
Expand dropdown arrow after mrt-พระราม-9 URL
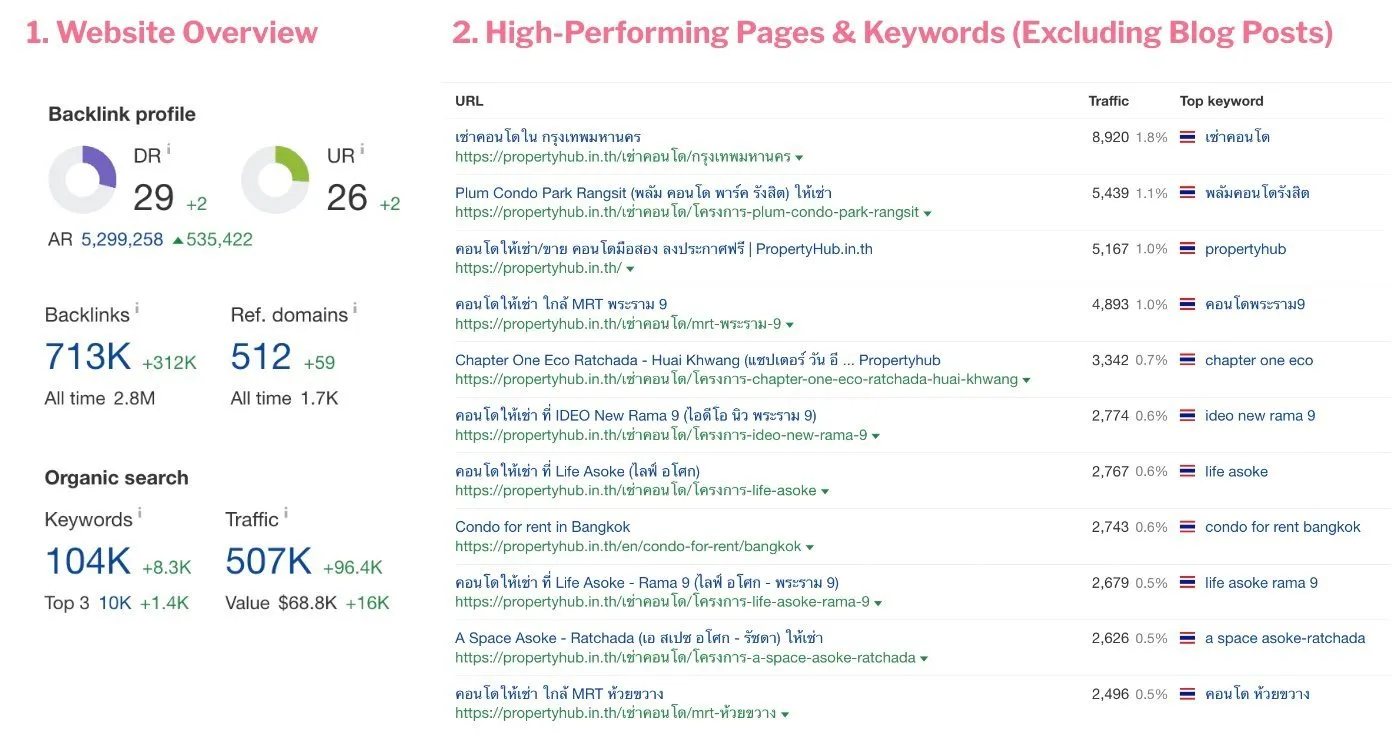(x=790, y=325)
